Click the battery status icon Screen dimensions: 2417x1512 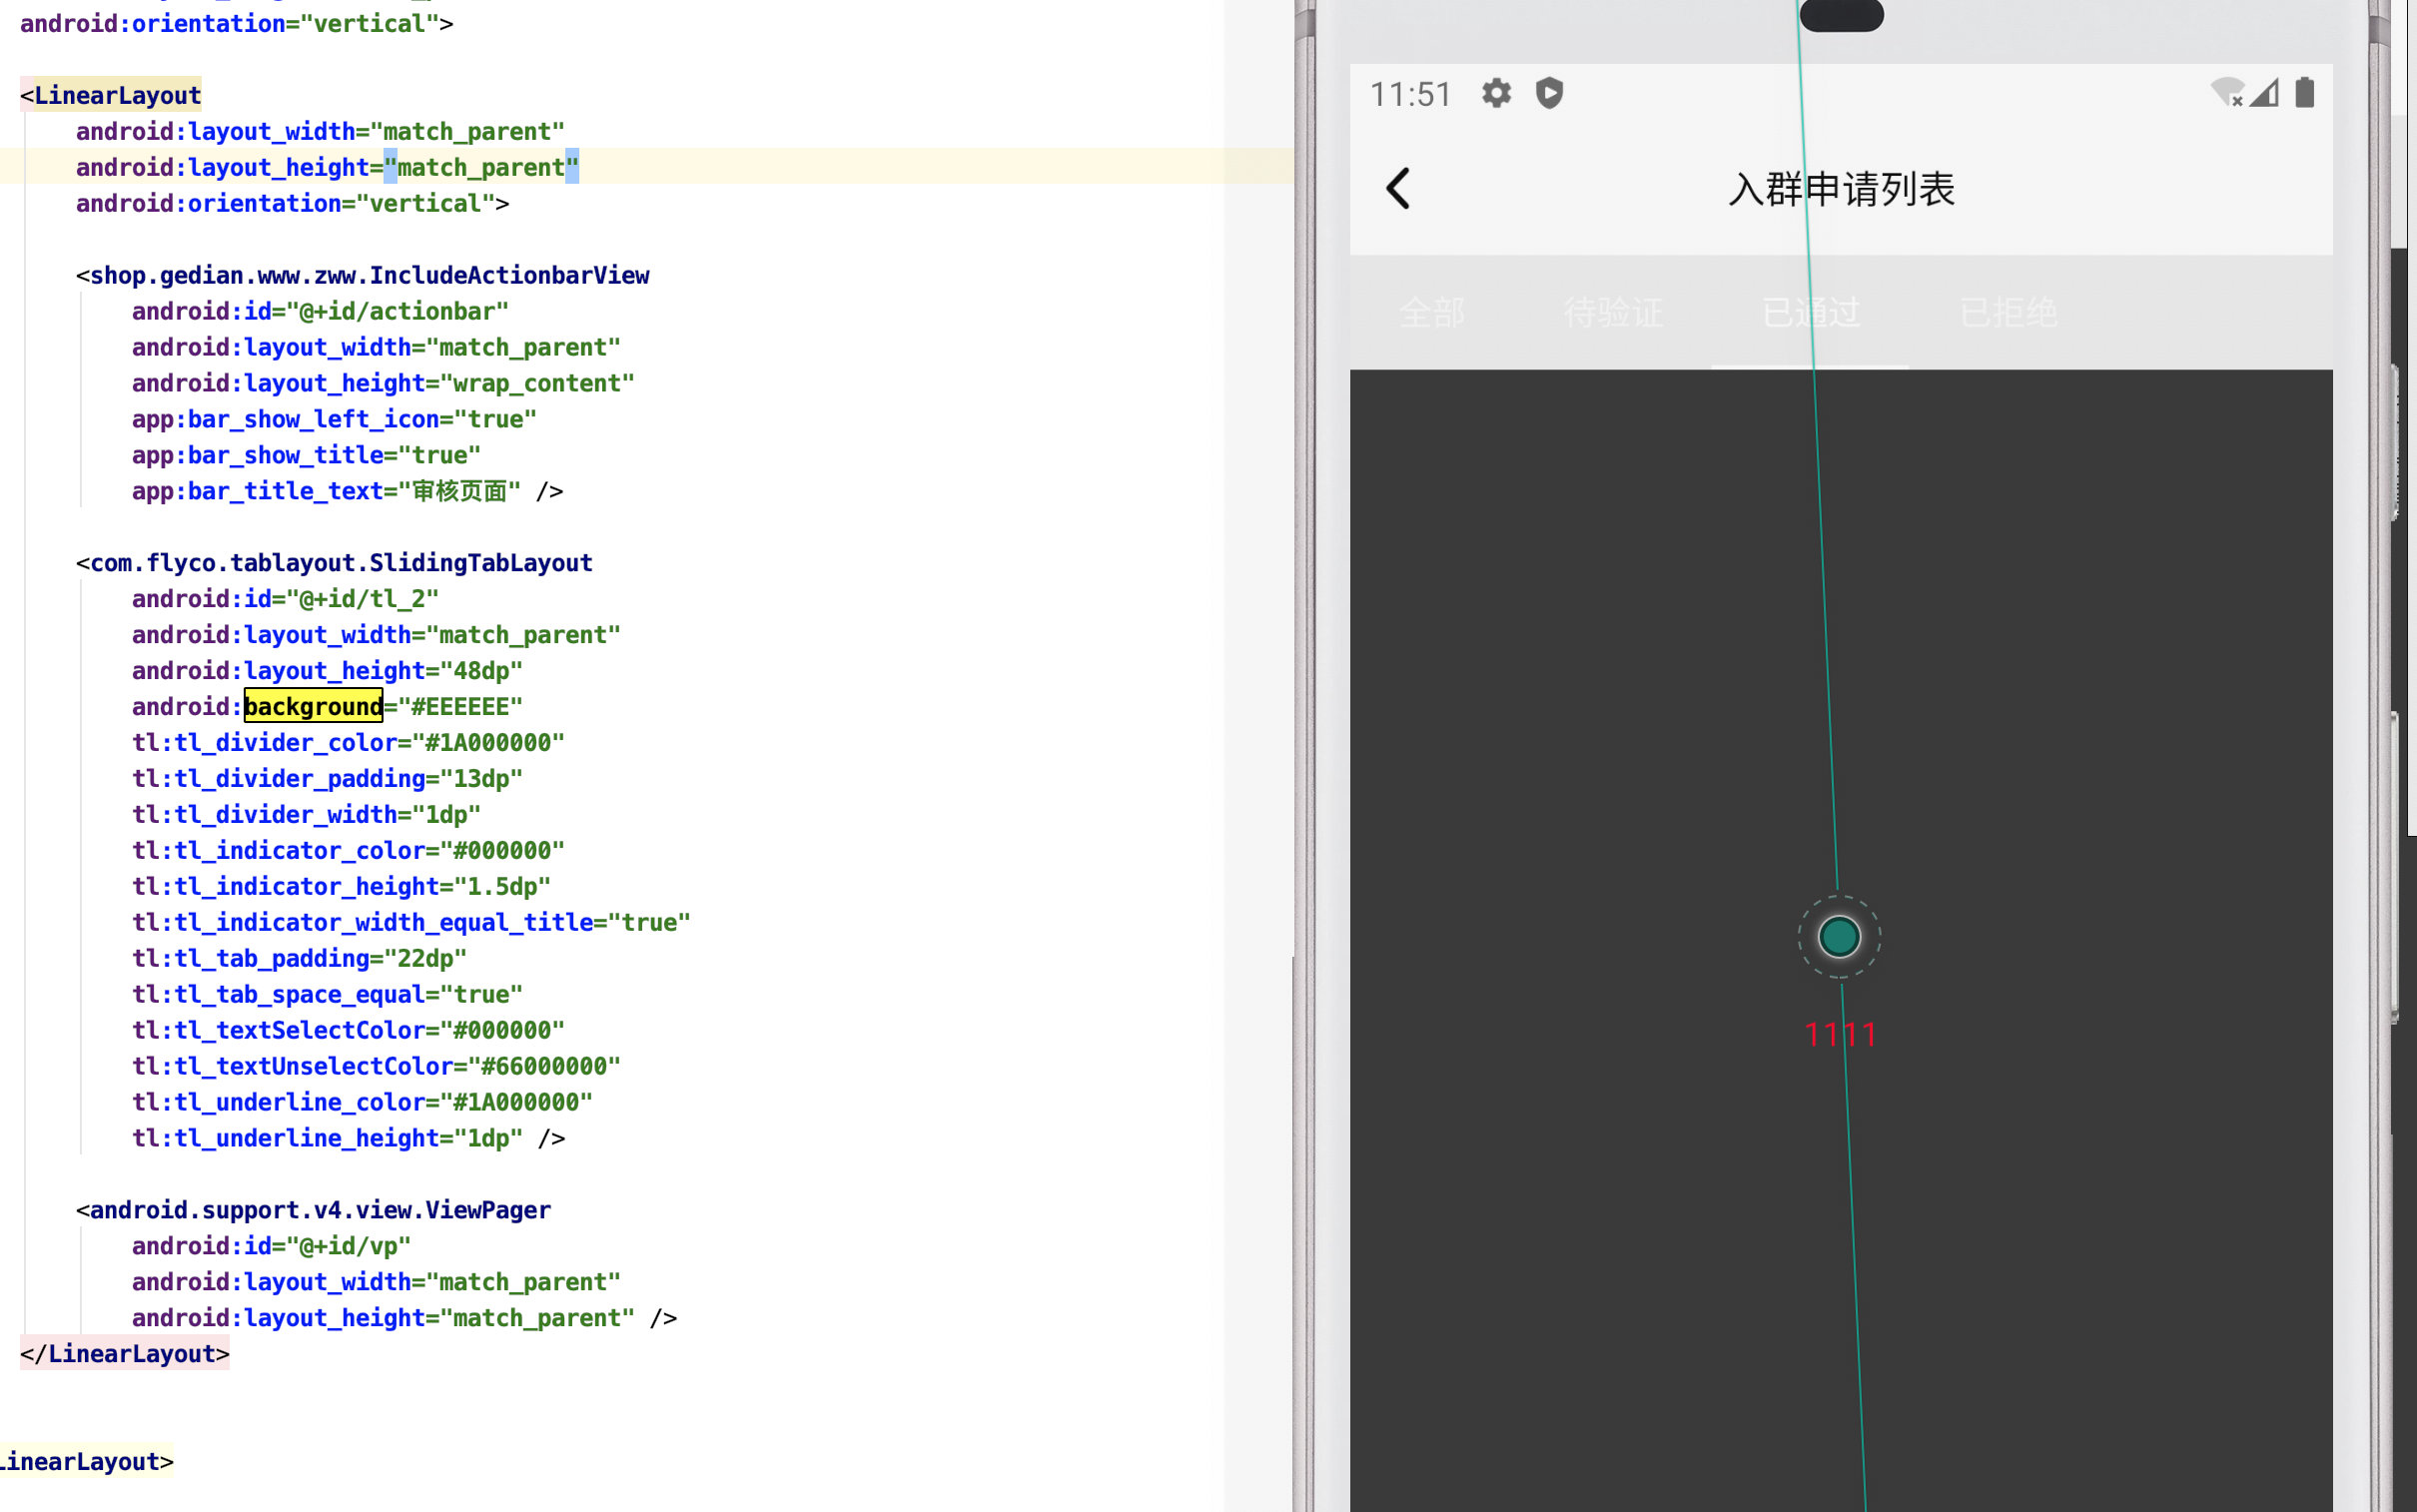pos(2304,91)
